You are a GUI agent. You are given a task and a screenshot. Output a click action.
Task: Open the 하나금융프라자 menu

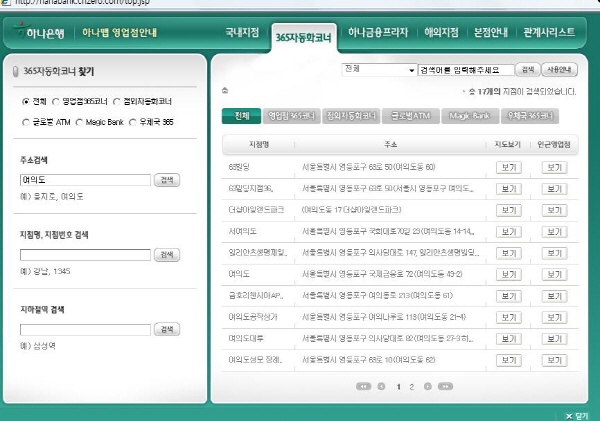[377, 32]
